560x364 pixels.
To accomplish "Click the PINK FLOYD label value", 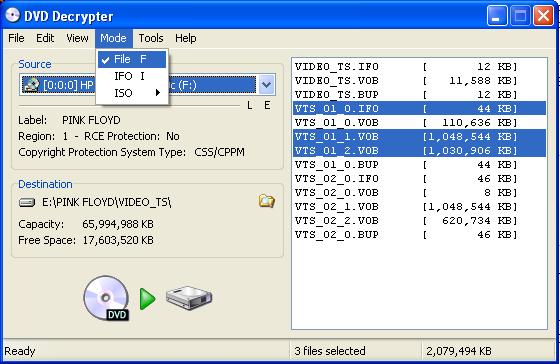I will 91,120.
